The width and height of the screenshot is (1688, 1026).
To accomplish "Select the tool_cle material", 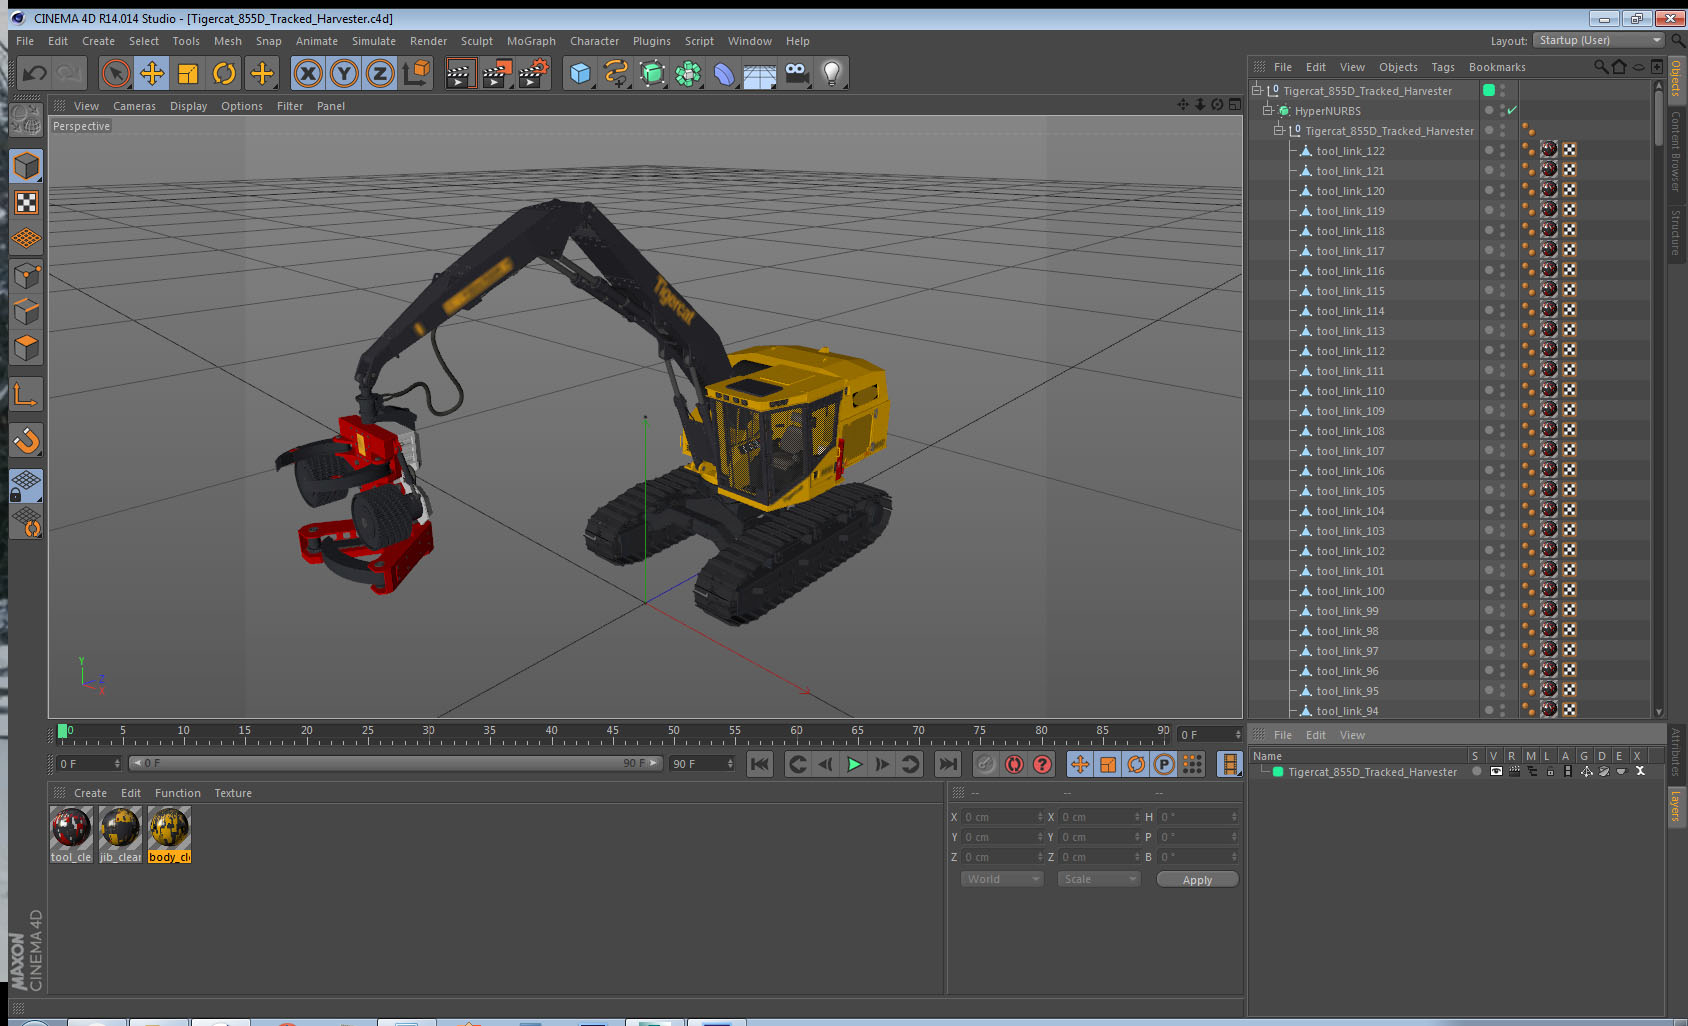I will pos(72,835).
